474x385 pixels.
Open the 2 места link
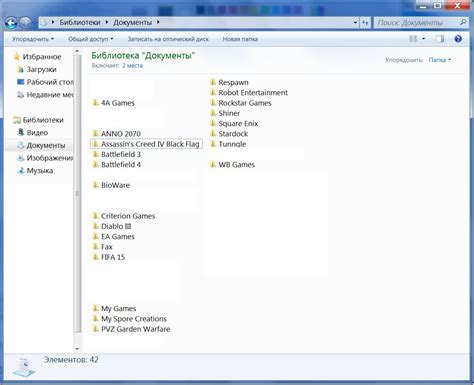click(132, 66)
